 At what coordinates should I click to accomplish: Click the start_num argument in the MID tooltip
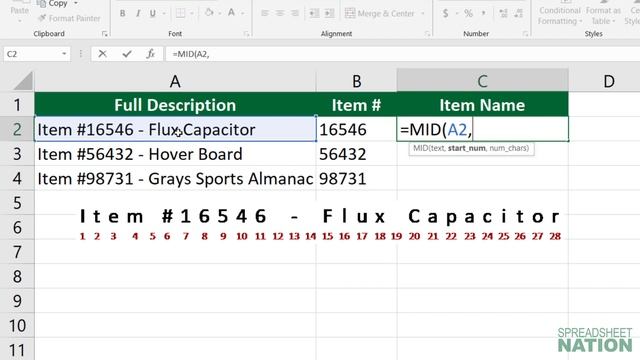pos(467,148)
